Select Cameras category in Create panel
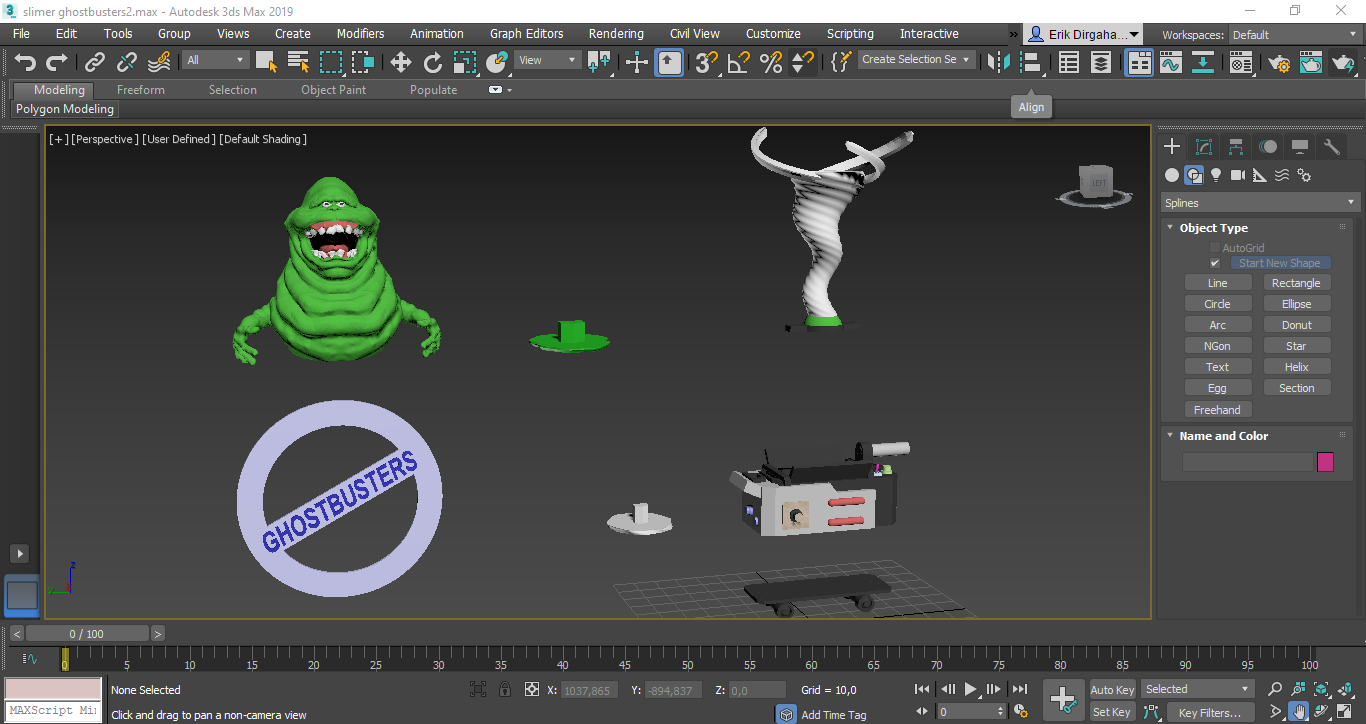Viewport: 1366px width, 724px height. coord(1238,175)
